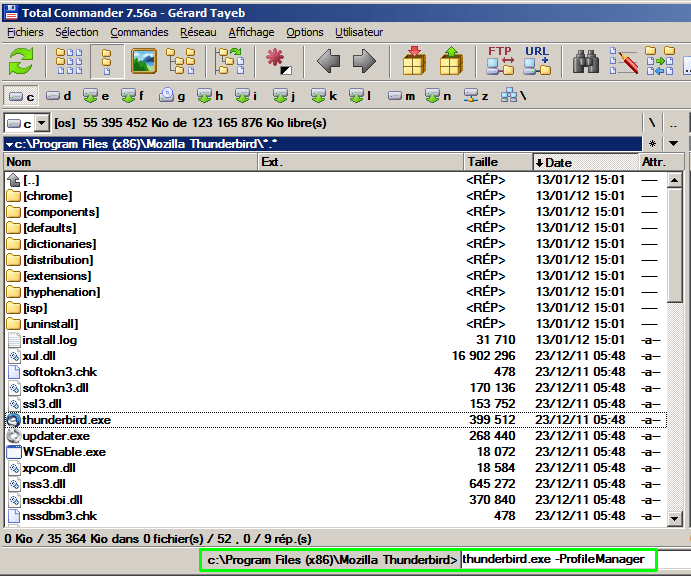Click the file list scroll up arrow
Screen dimensions: 691x576
click(675, 180)
